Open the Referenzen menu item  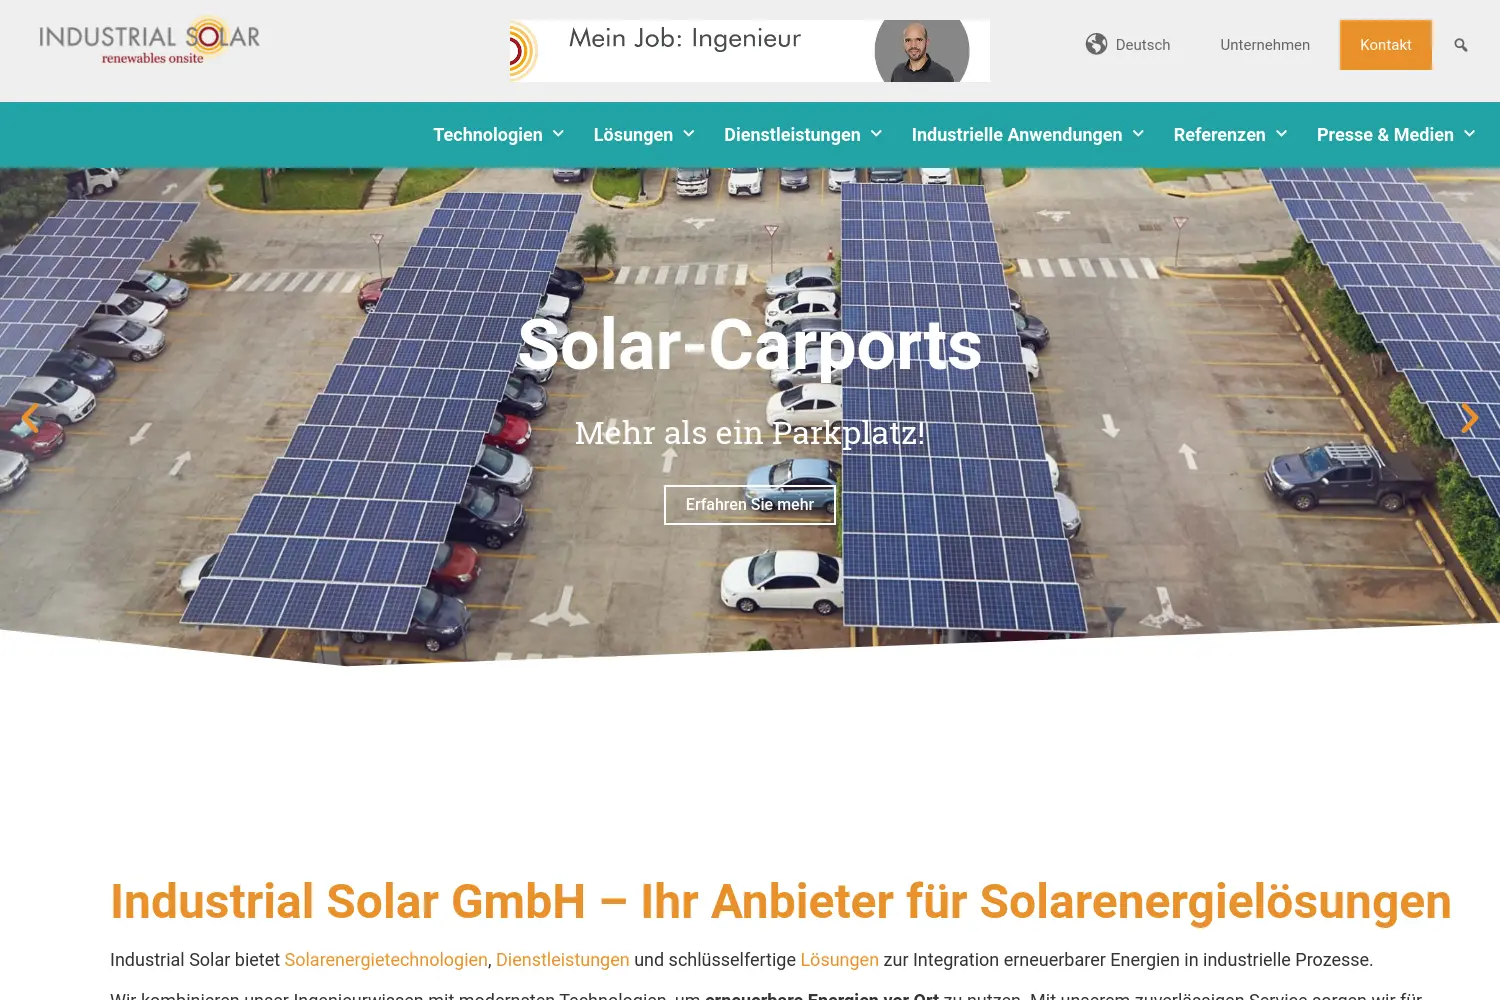pyautogui.click(x=1219, y=135)
